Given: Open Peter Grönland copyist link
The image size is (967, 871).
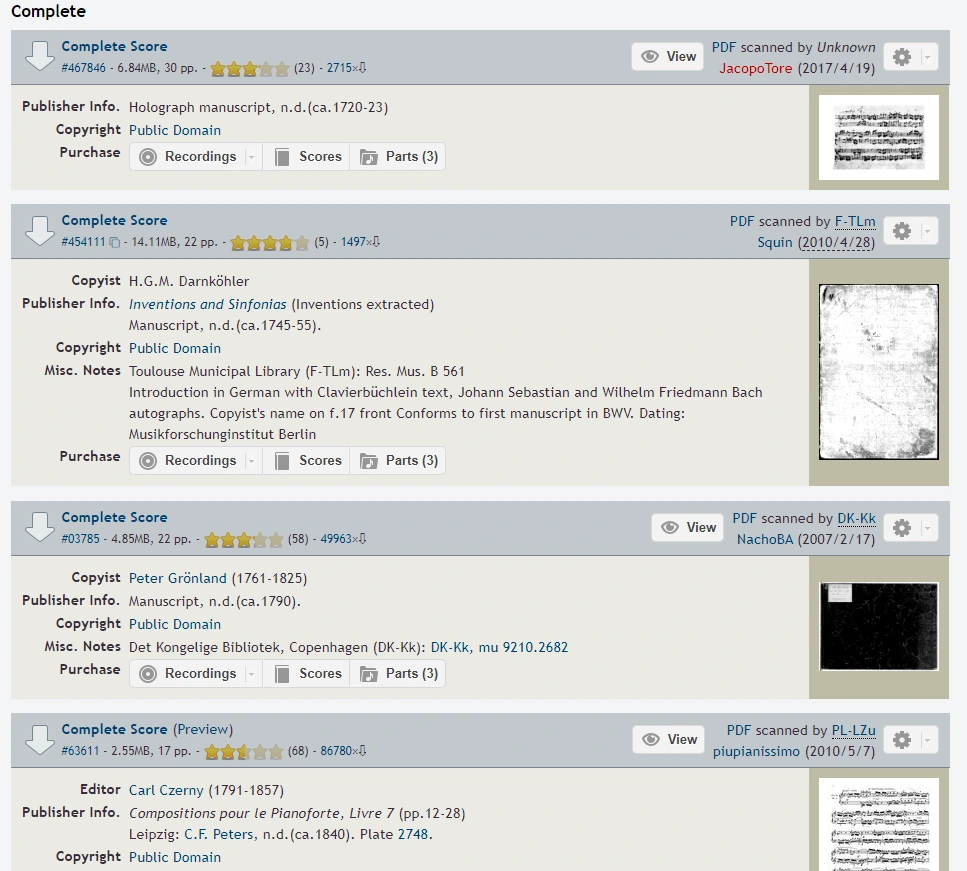Looking at the screenshot, I should click(178, 578).
